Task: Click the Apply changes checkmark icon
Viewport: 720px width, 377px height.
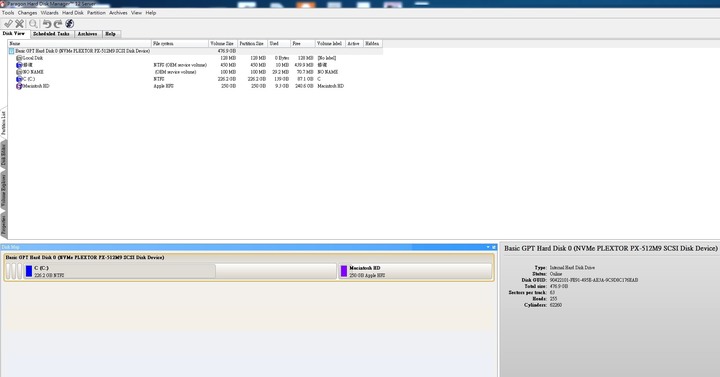Action: click(8, 23)
